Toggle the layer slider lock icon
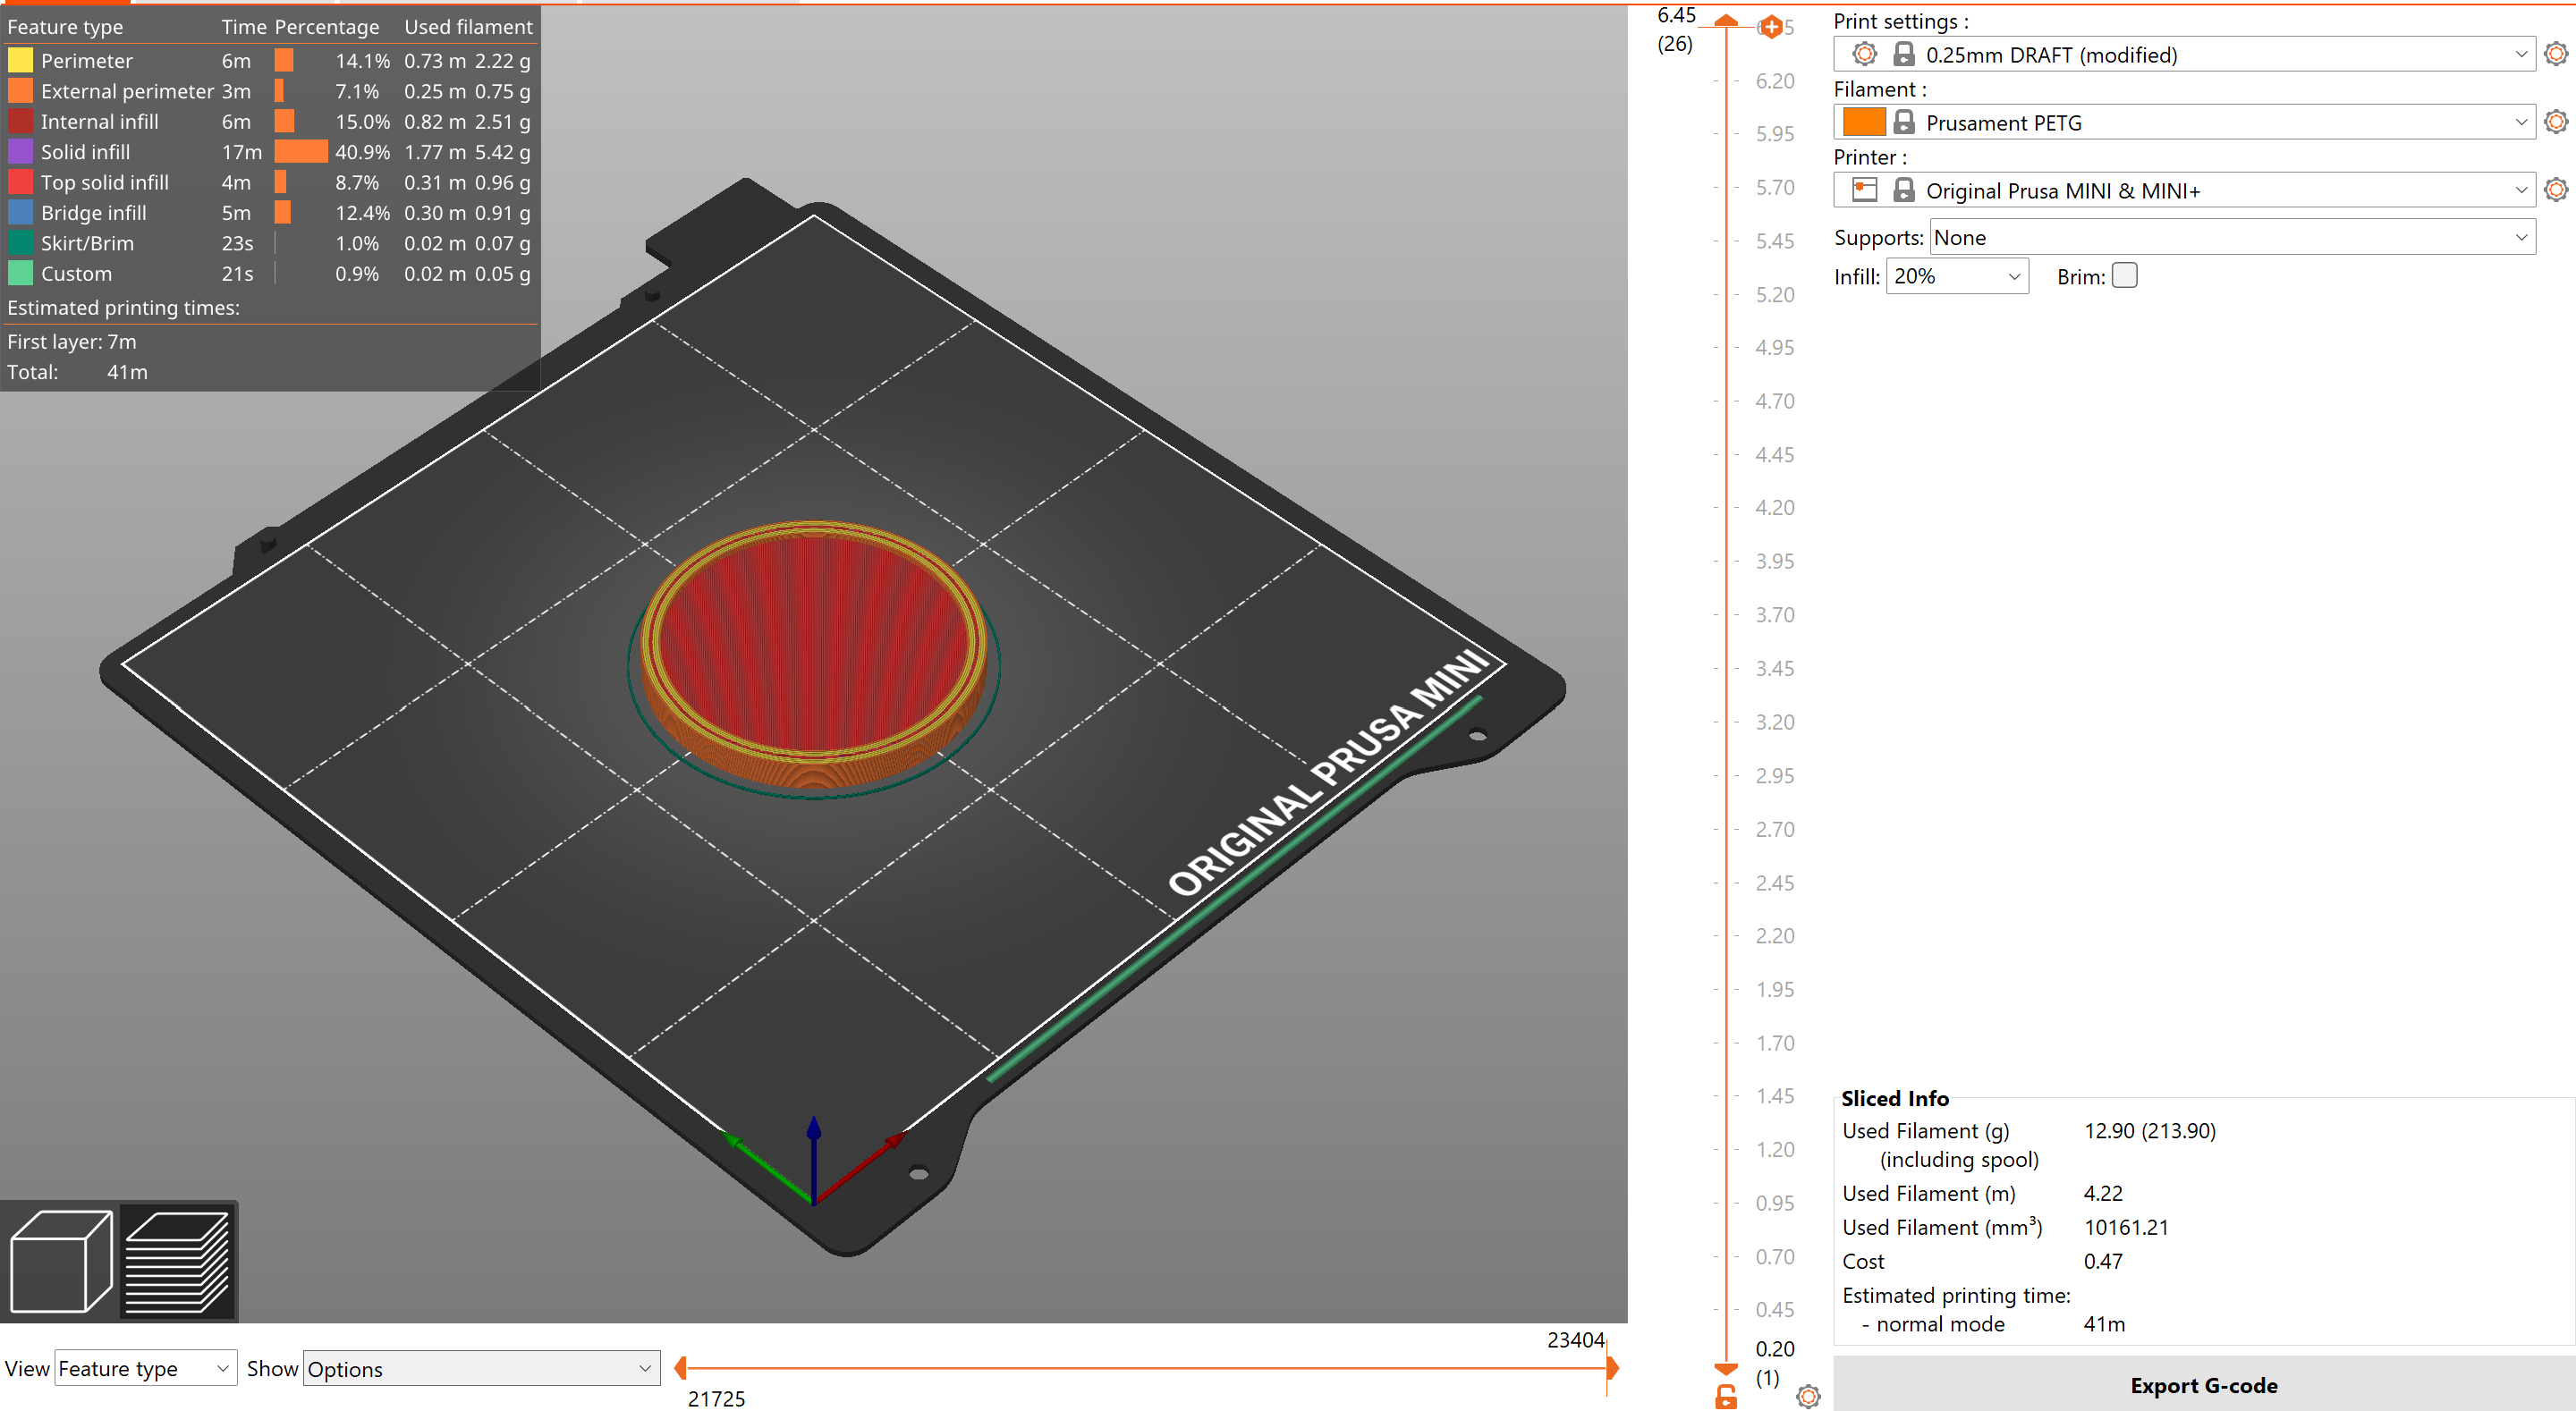Screen dimensions: 2576x1411 pos(1726,1396)
